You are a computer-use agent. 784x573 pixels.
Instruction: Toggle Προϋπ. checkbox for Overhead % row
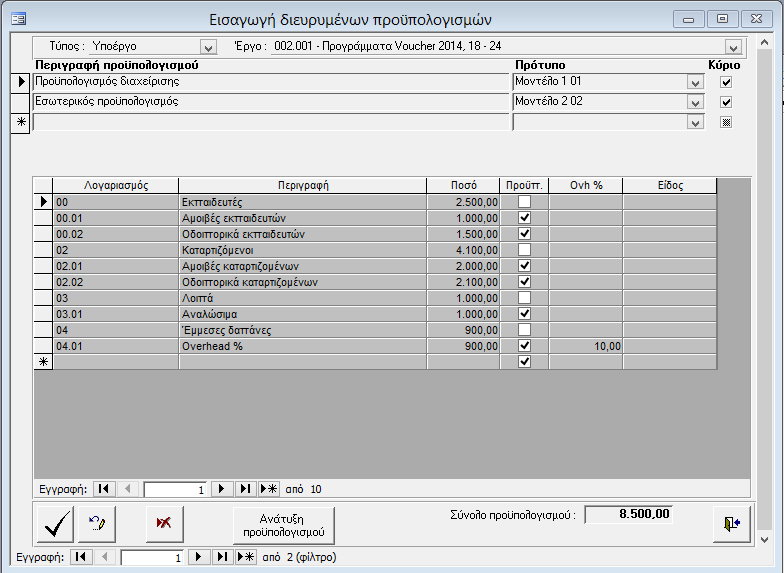tap(524, 346)
